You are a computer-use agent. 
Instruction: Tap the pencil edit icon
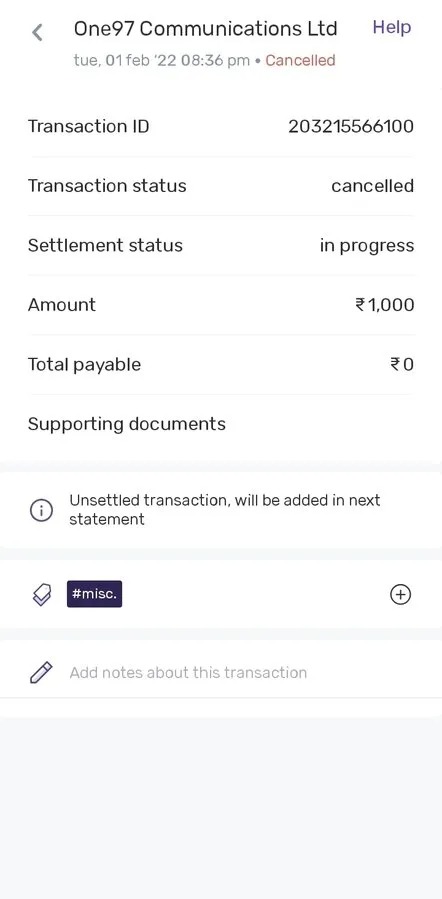coord(41,673)
